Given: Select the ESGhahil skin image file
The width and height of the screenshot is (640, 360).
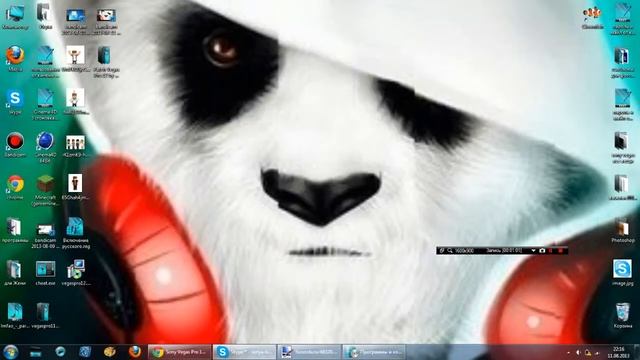Looking at the screenshot, I should tap(76, 187).
